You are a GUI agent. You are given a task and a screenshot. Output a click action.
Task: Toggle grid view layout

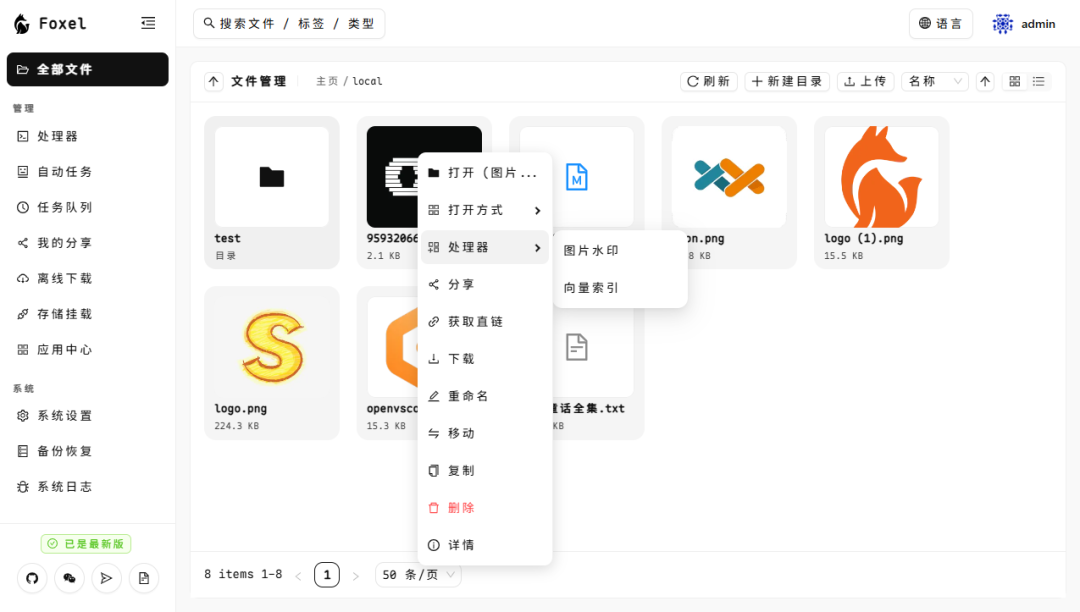(x=1014, y=81)
